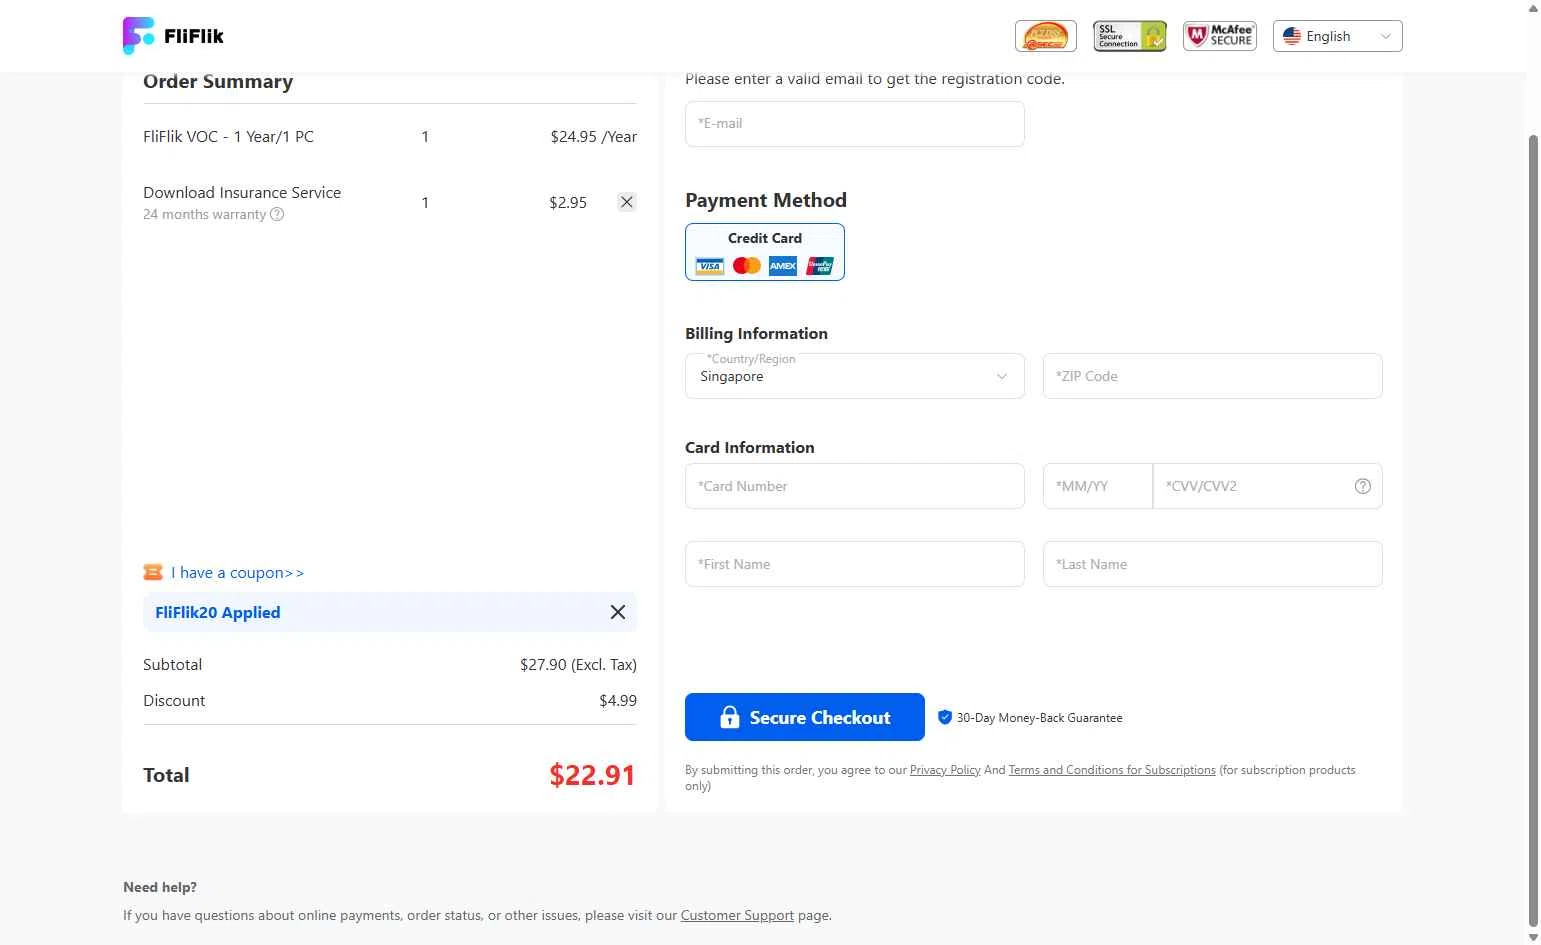Focus the First Name field

[855, 564]
